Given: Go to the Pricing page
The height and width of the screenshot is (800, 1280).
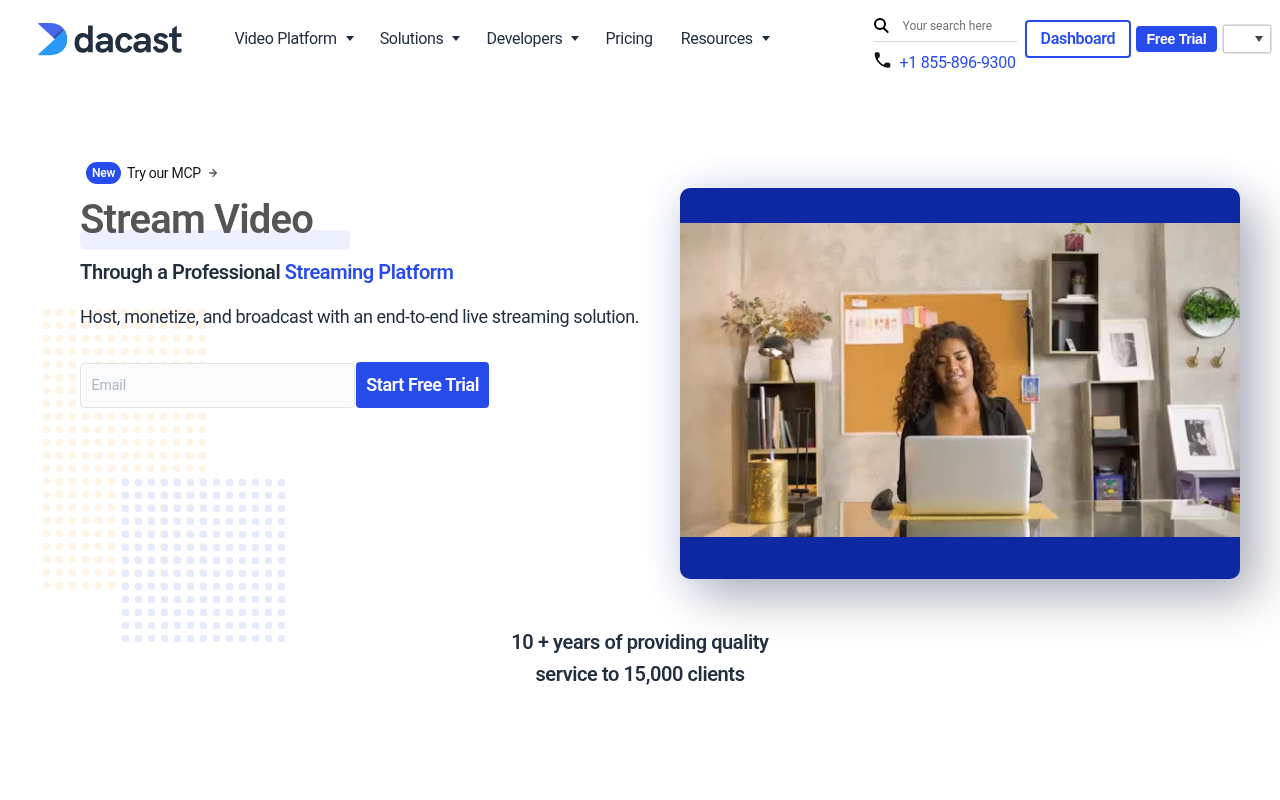Looking at the screenshot, I should pyautogui.click(x=629, y=38).
